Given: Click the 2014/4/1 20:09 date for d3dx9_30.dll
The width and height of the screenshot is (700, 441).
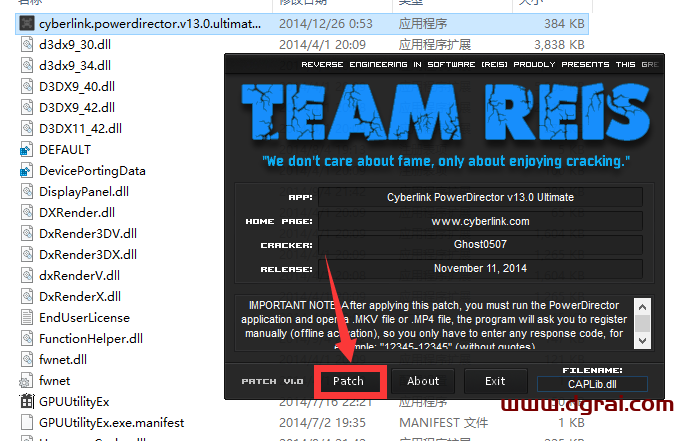Looking at the screenshot, I should (322, 45).
